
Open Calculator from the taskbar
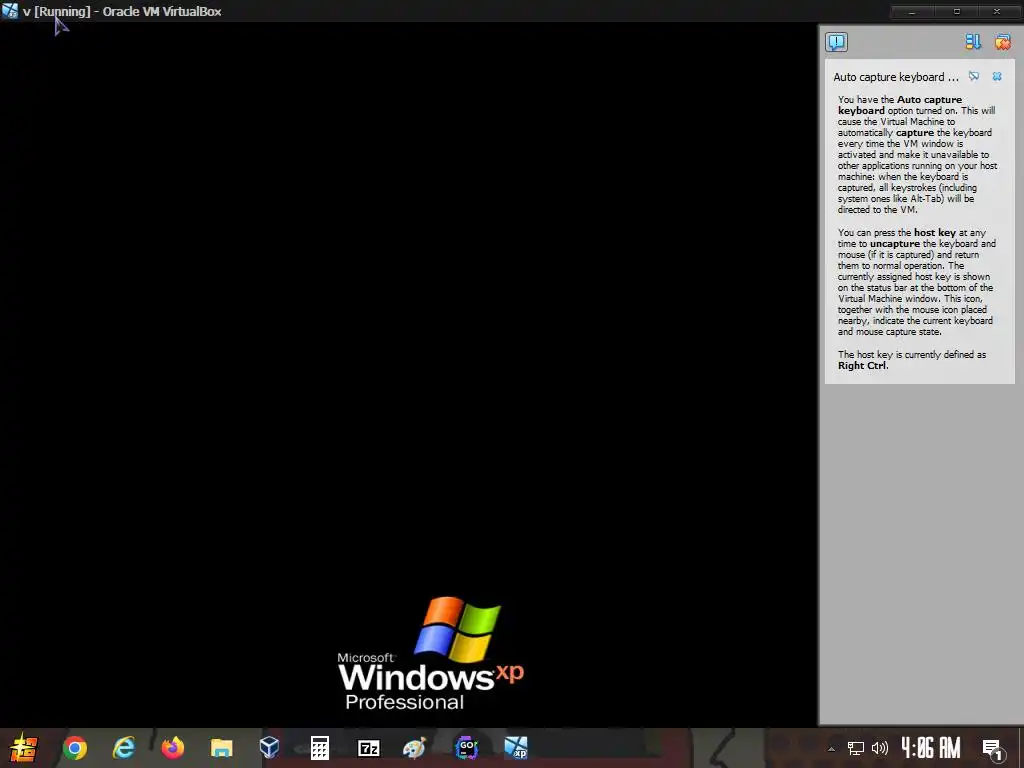pos(319,748)
